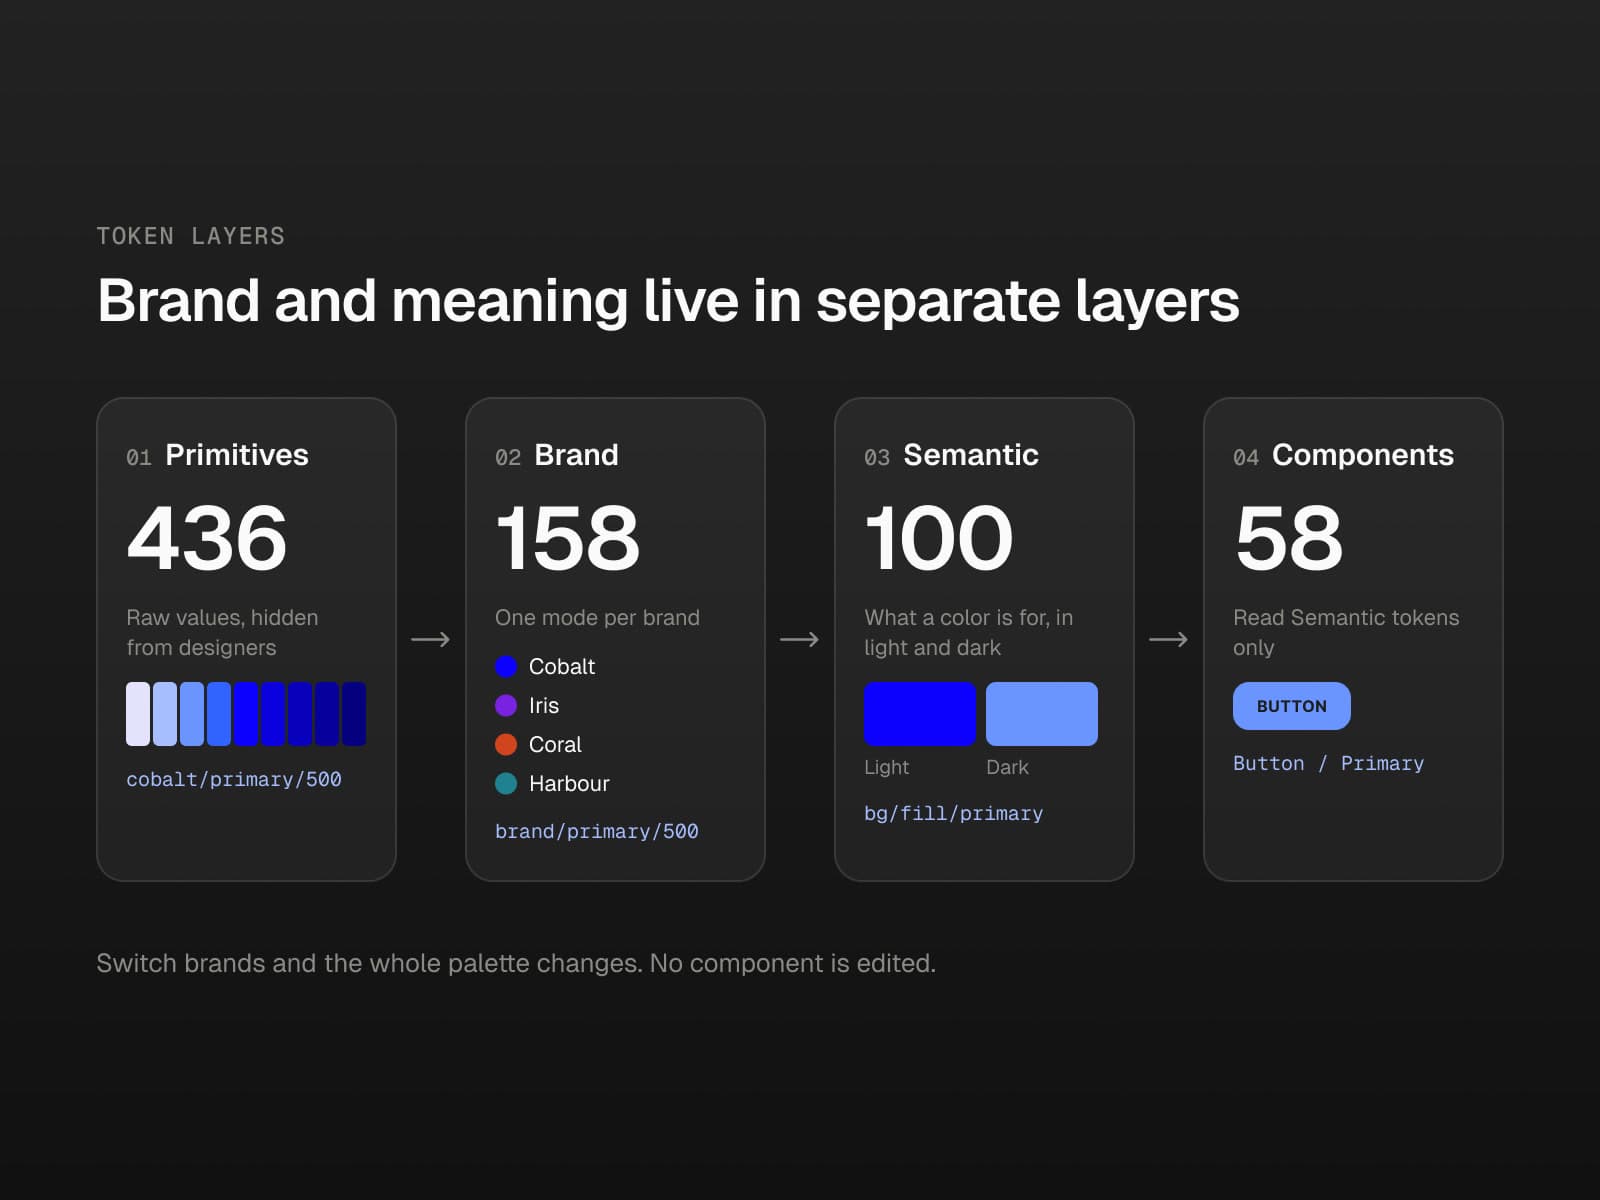Image resolution: width=1600 pixels, height=1200 pixels.
Task: Click the Components card heading
Action: pos(1363,455)
